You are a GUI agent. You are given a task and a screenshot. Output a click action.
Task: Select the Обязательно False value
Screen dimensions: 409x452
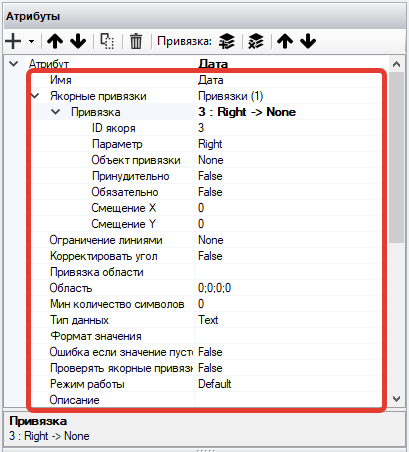[210, 192]
